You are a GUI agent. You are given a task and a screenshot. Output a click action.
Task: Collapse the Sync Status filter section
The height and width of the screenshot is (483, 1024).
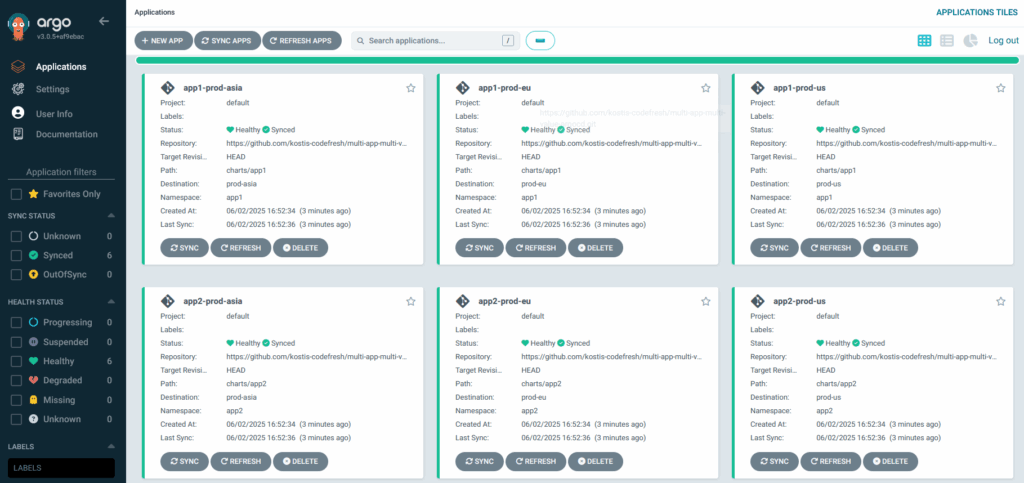[110, 216]
